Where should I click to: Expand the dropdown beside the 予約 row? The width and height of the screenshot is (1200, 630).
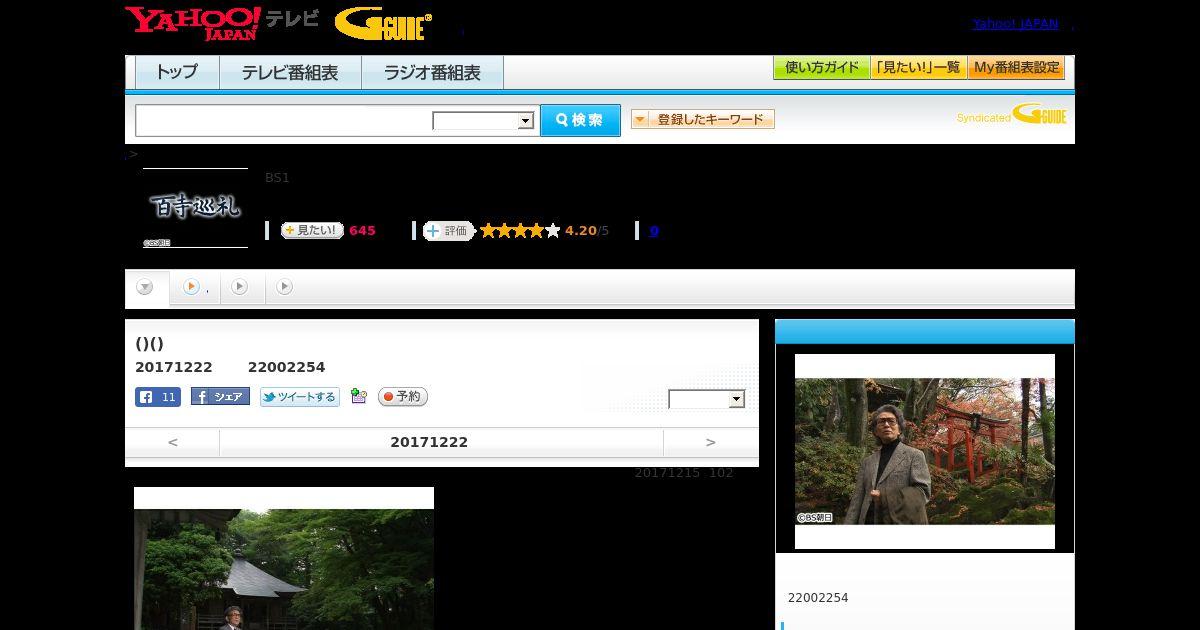click(707, 399)
